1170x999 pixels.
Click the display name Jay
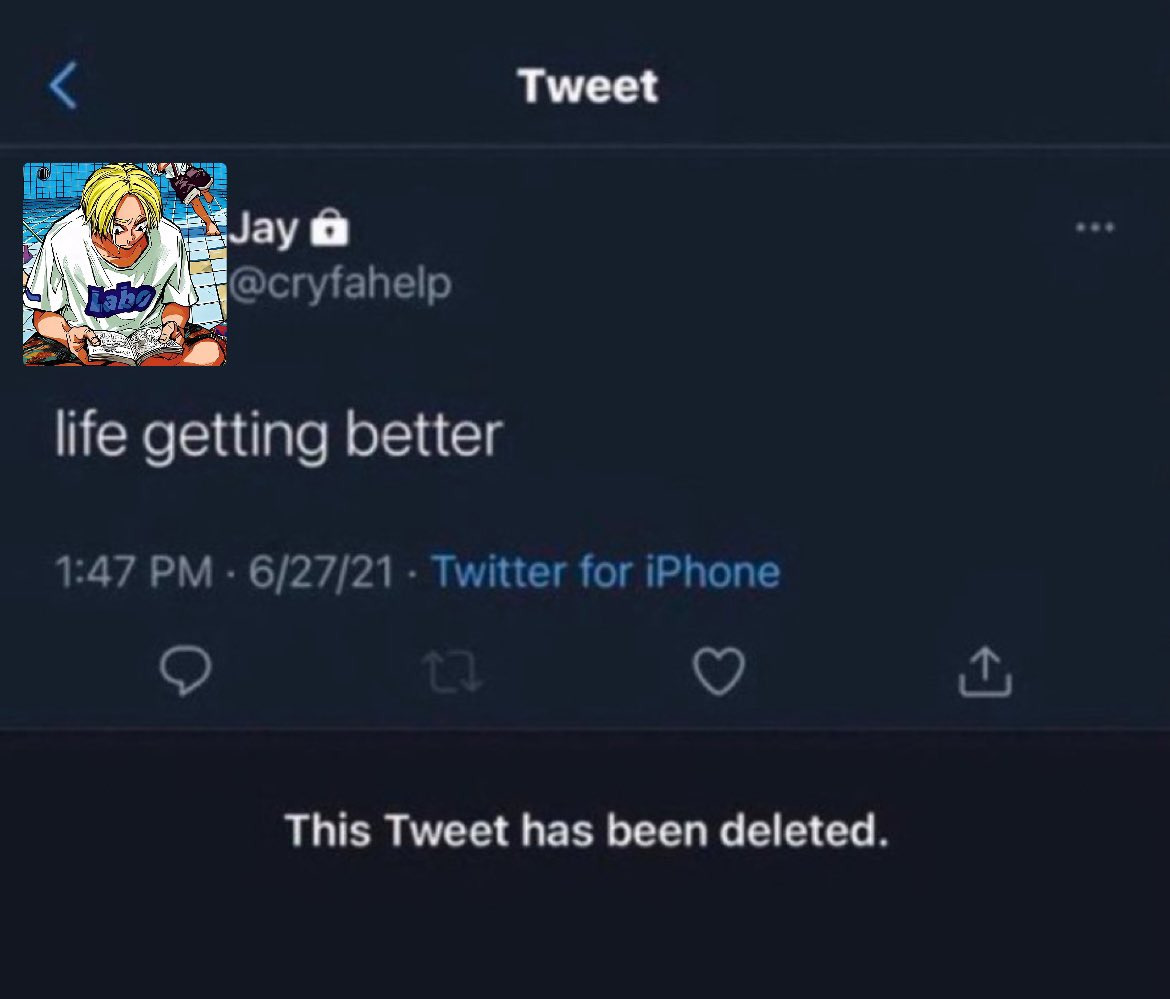coord(264,230)
